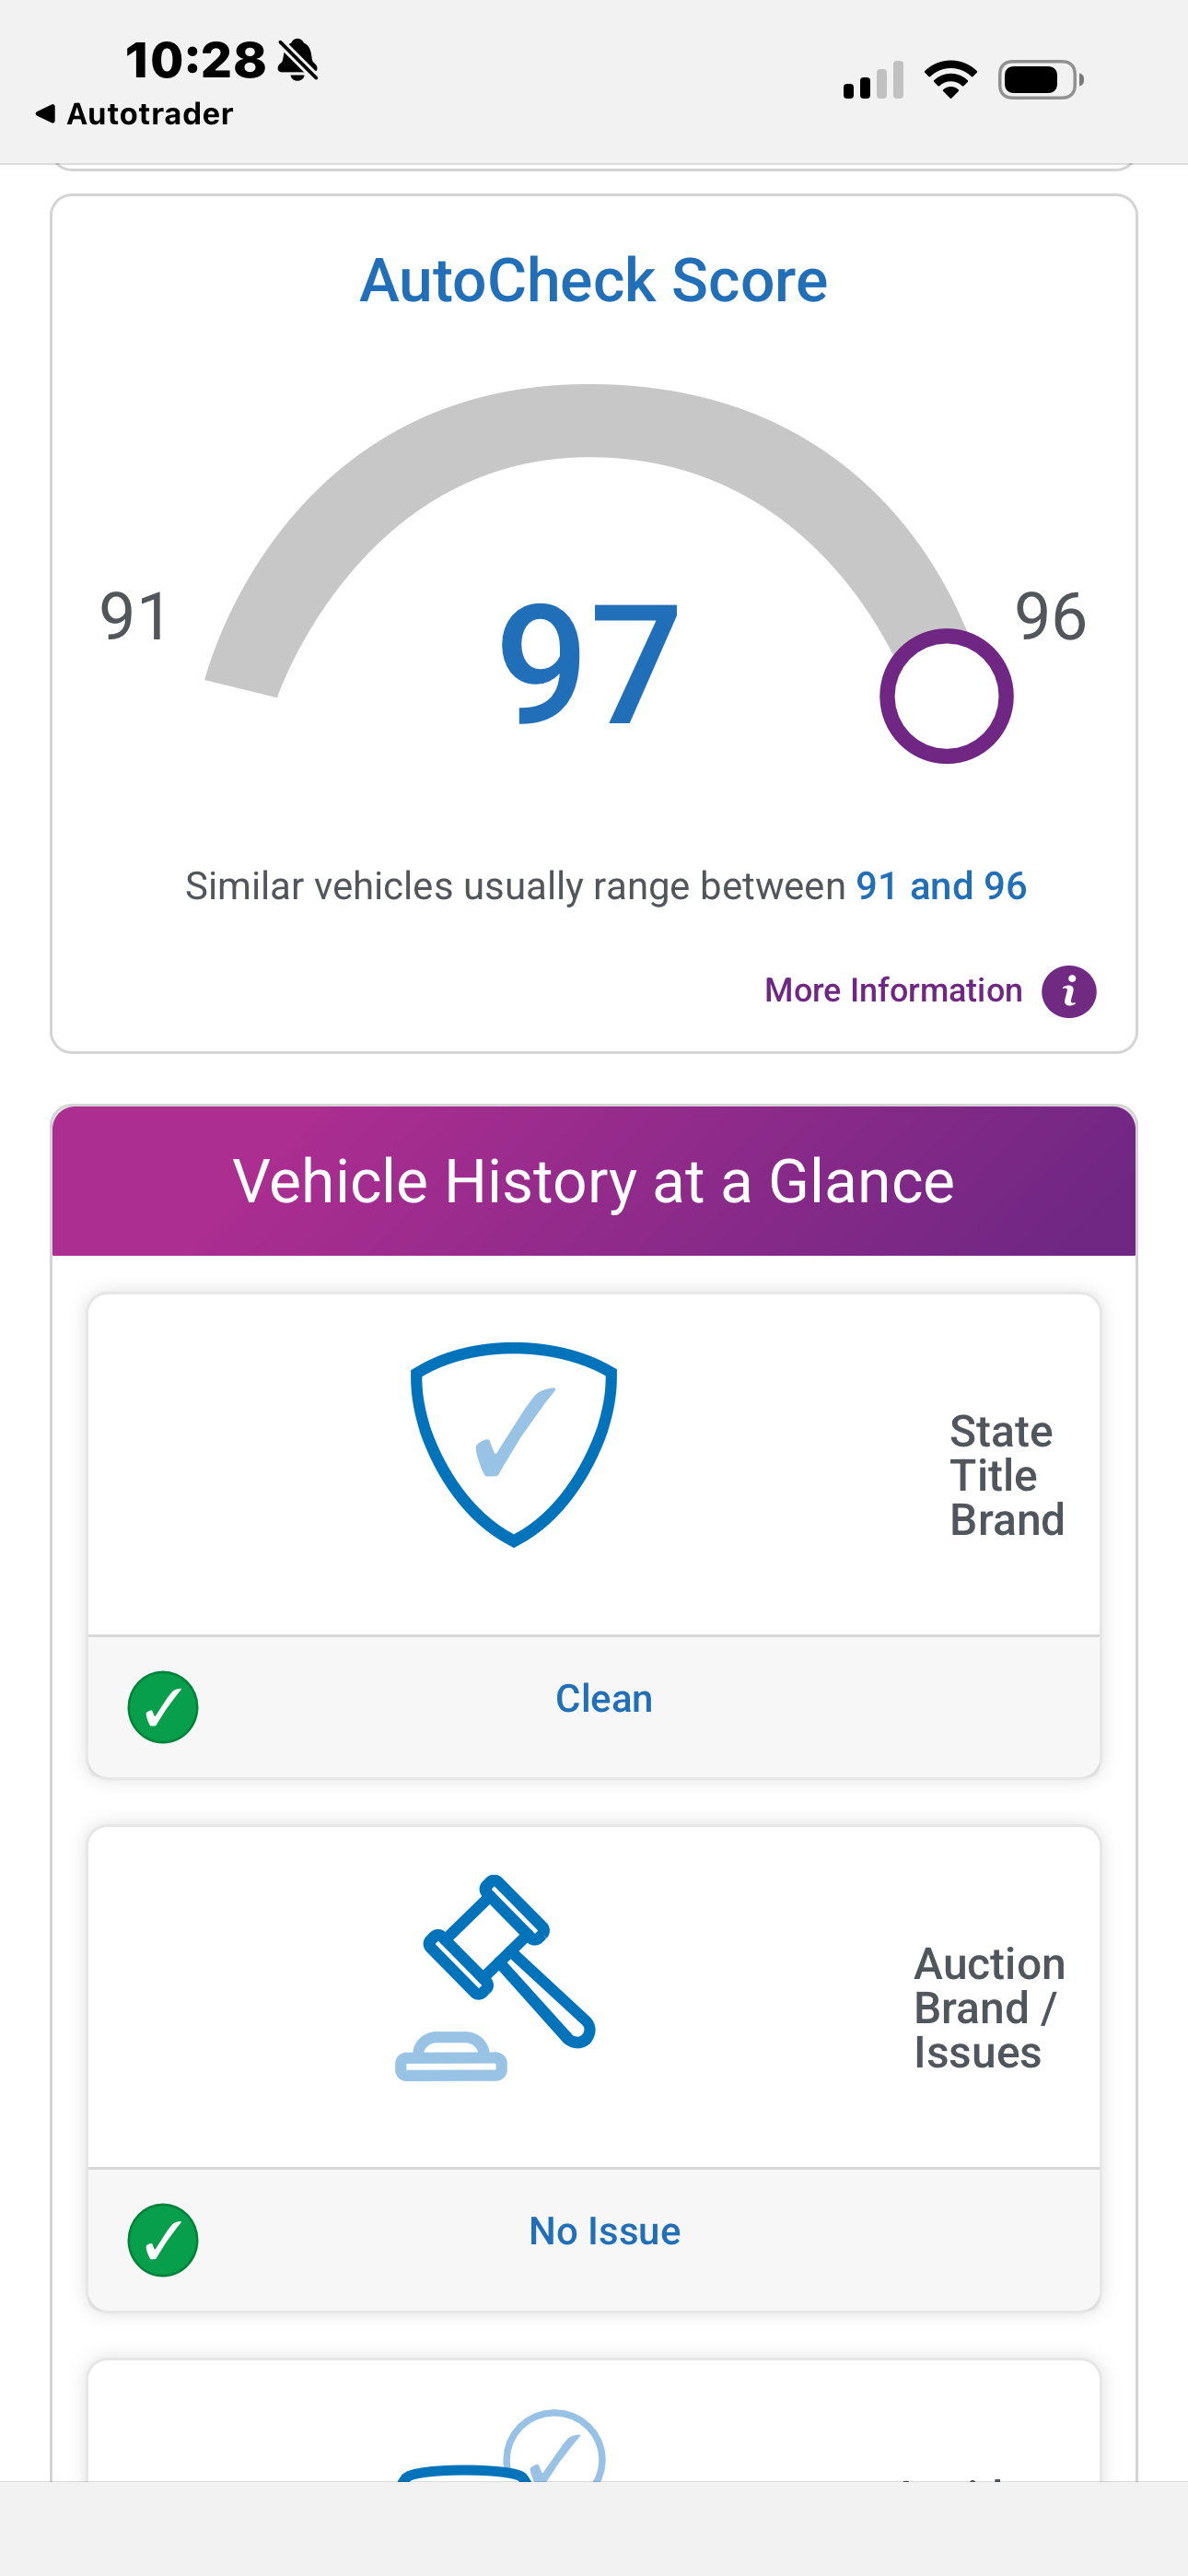Screen dimensions: 1188x2576
Task: Tap the Wi-Fi status icon
Action: pos(950,80)
